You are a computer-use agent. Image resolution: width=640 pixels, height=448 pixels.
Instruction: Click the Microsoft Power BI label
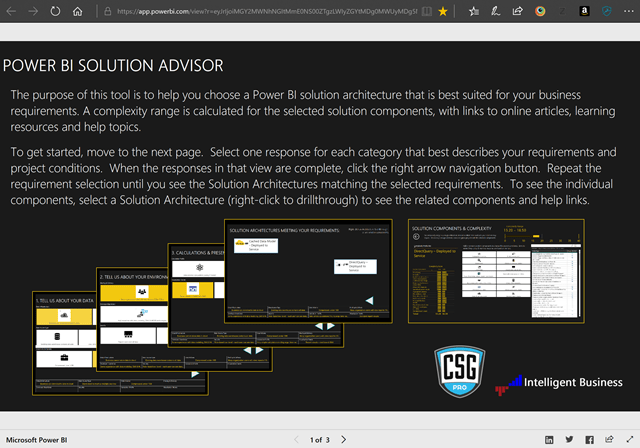coord(36,440)
